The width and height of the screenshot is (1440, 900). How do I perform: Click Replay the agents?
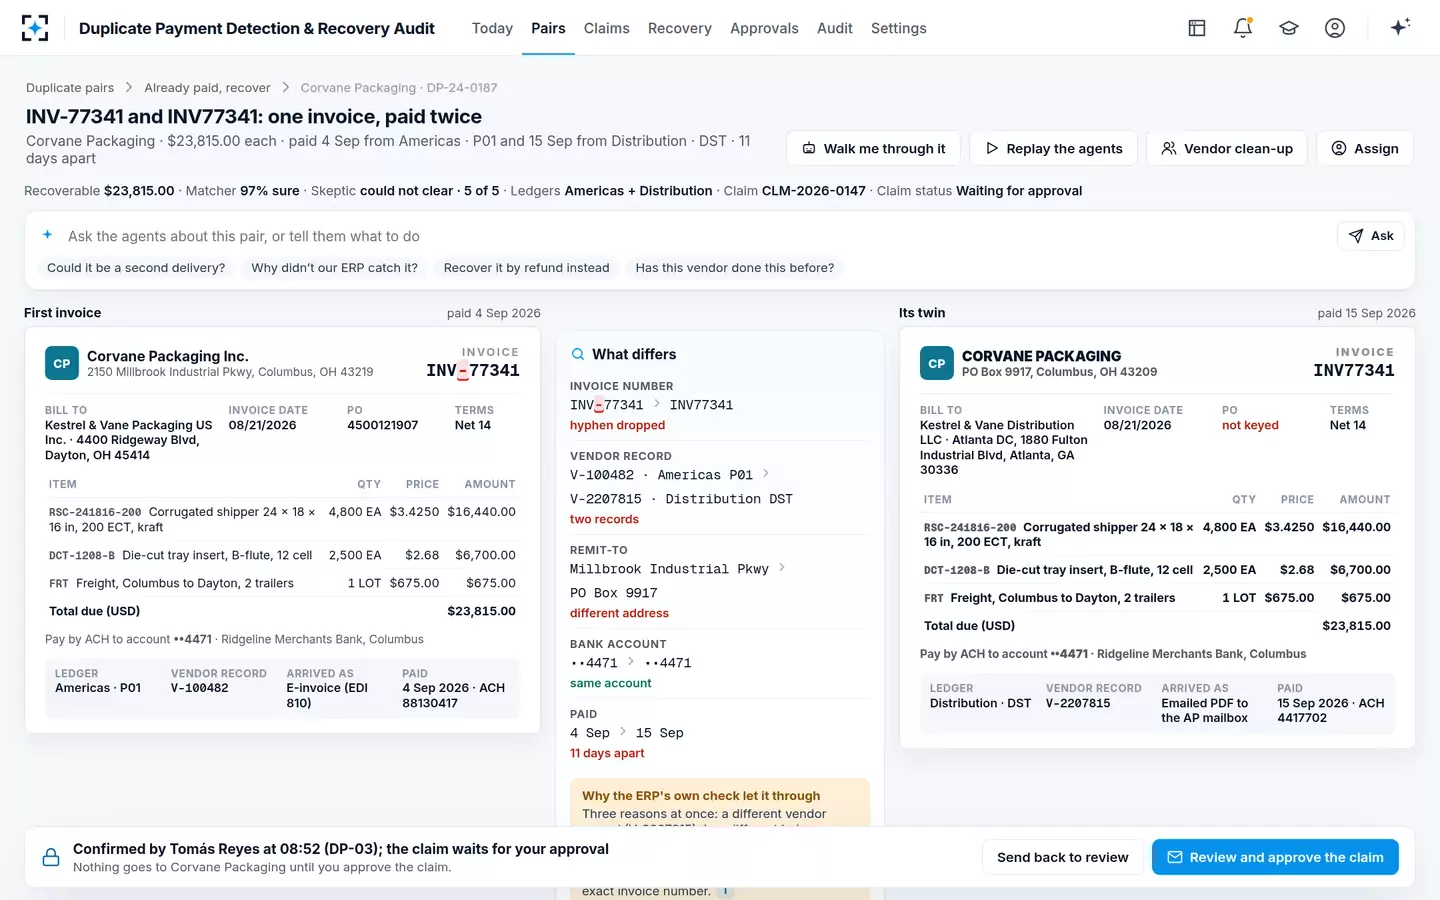coord(1054,148)
